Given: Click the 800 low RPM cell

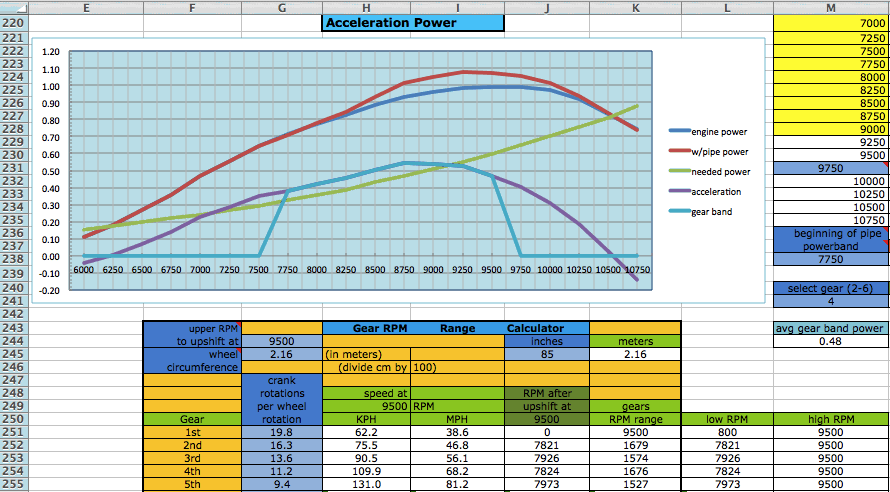Looking at the screenshot, I should coord(728,432).
